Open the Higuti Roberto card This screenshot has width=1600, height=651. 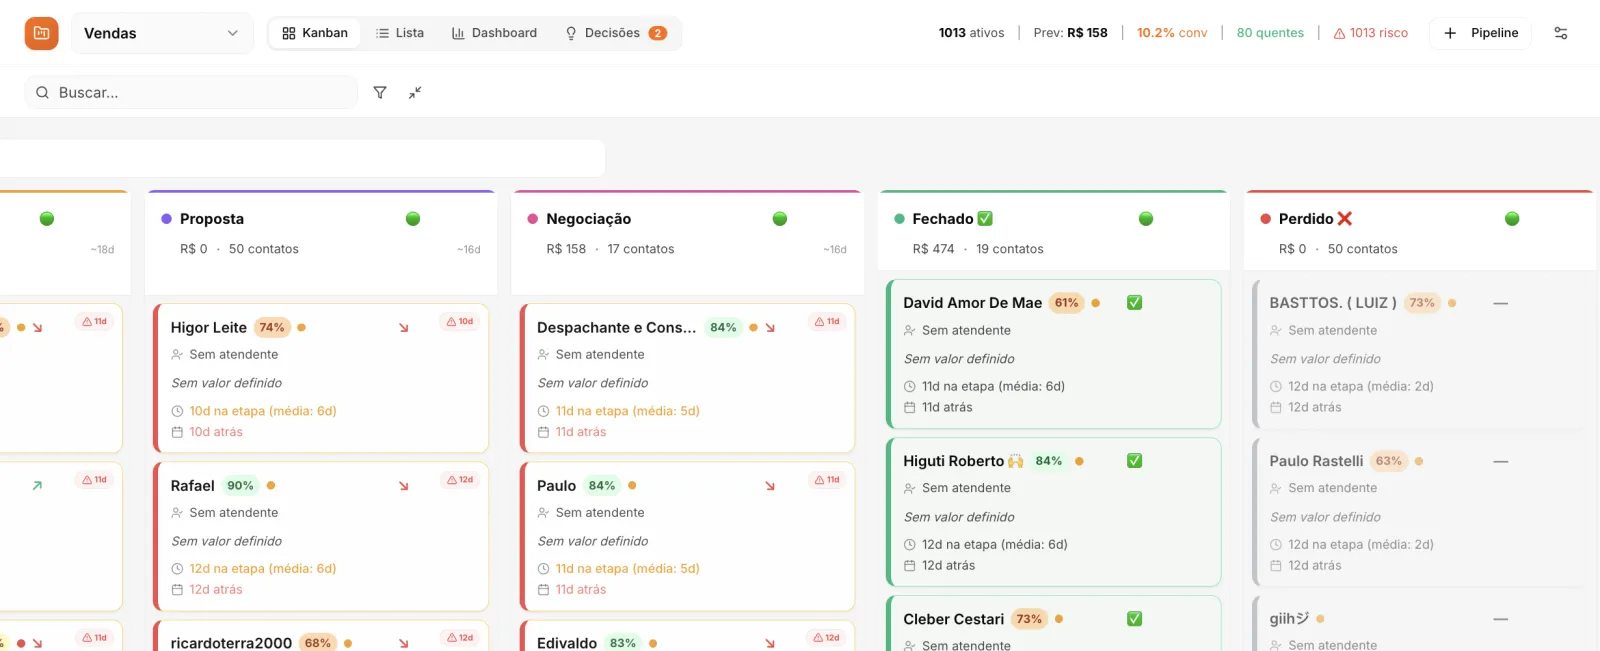pos(1054,512)
